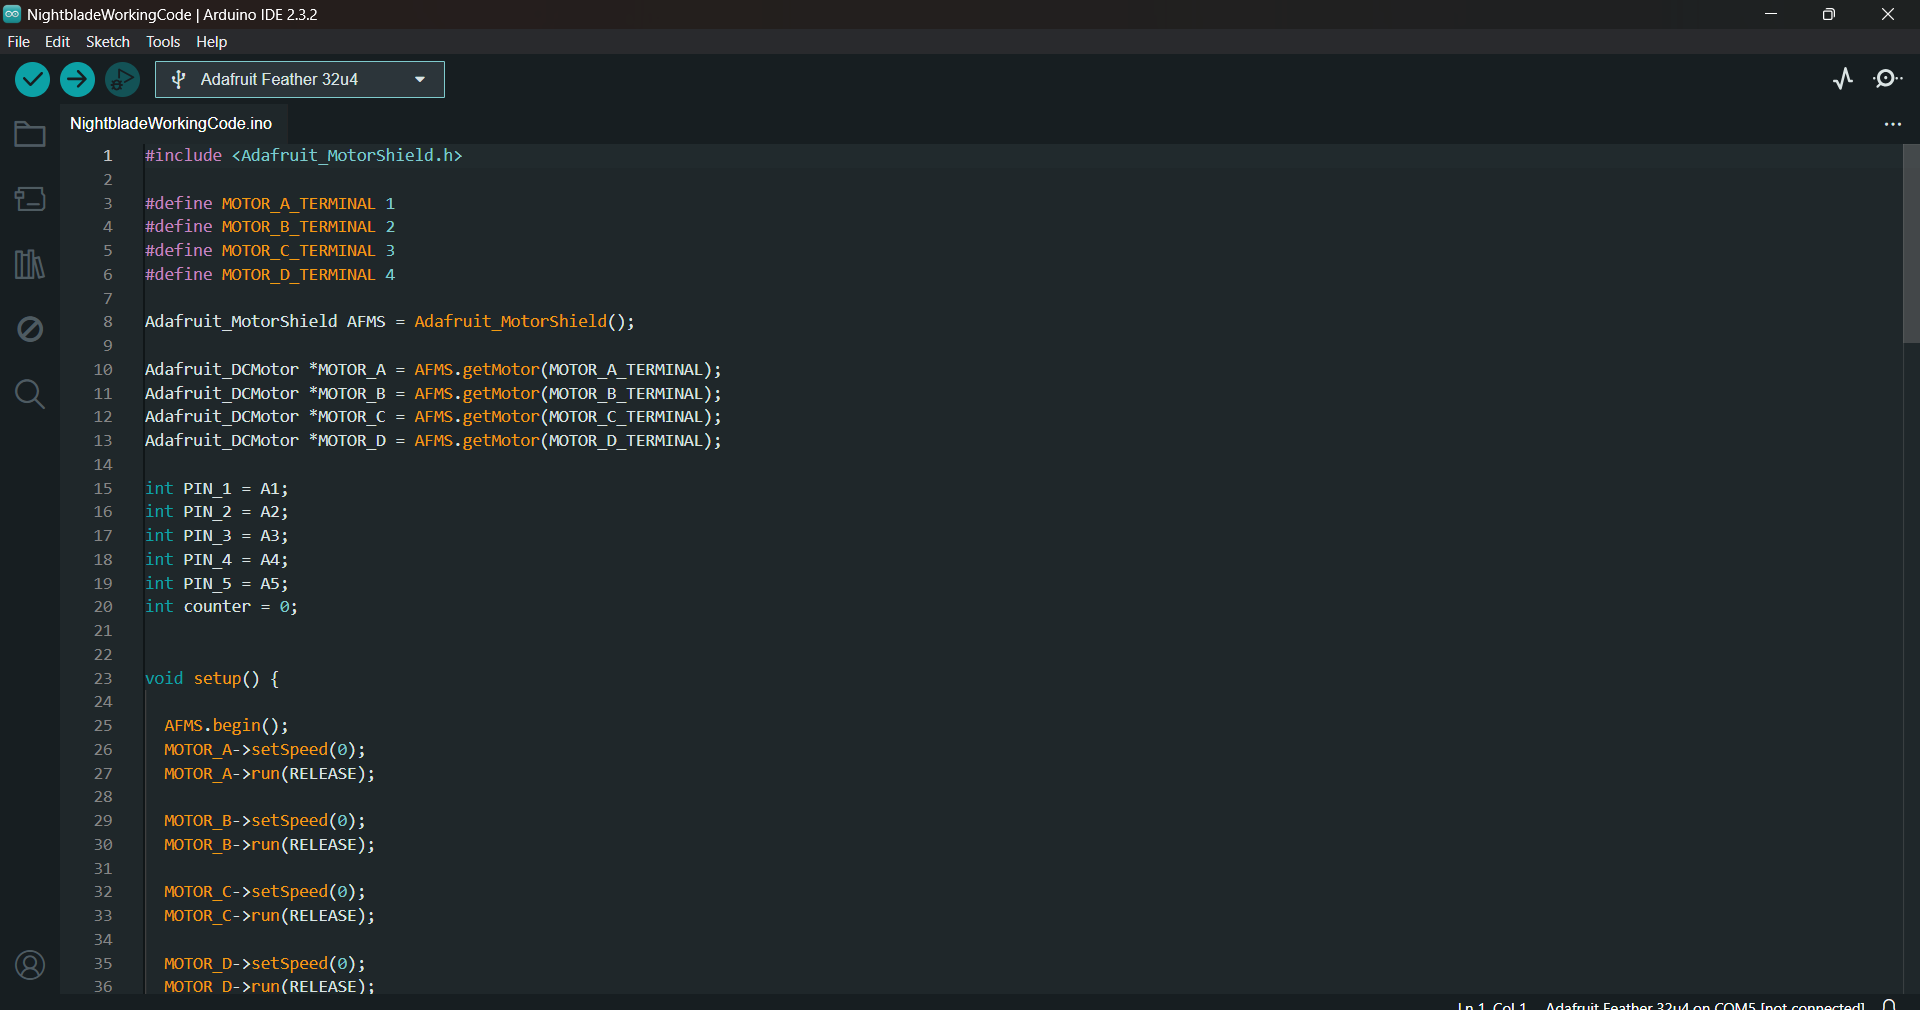Screen dimensions: 1920x1010
Task: Close the Arduino IDE window
Action: 1888,14
